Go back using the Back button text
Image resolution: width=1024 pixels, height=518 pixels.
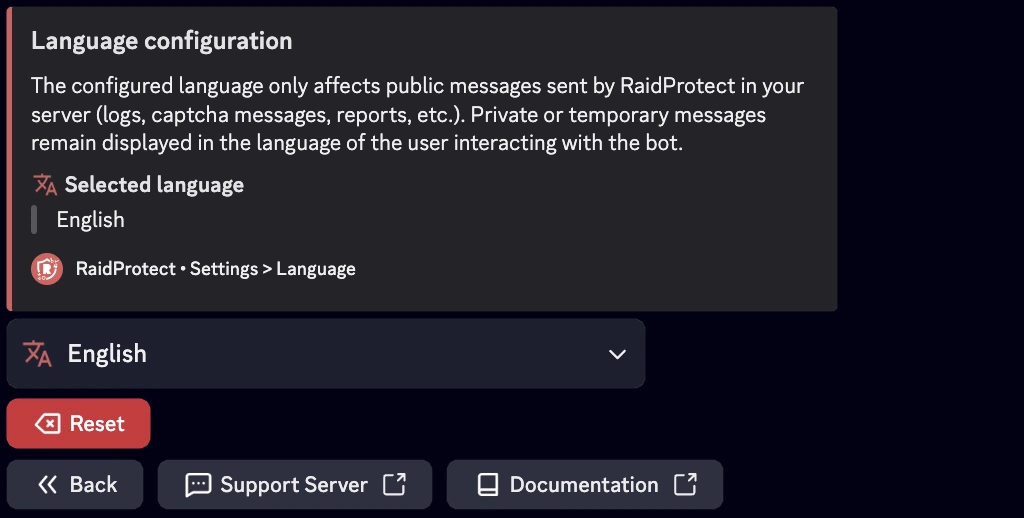[x=93, y=485]
